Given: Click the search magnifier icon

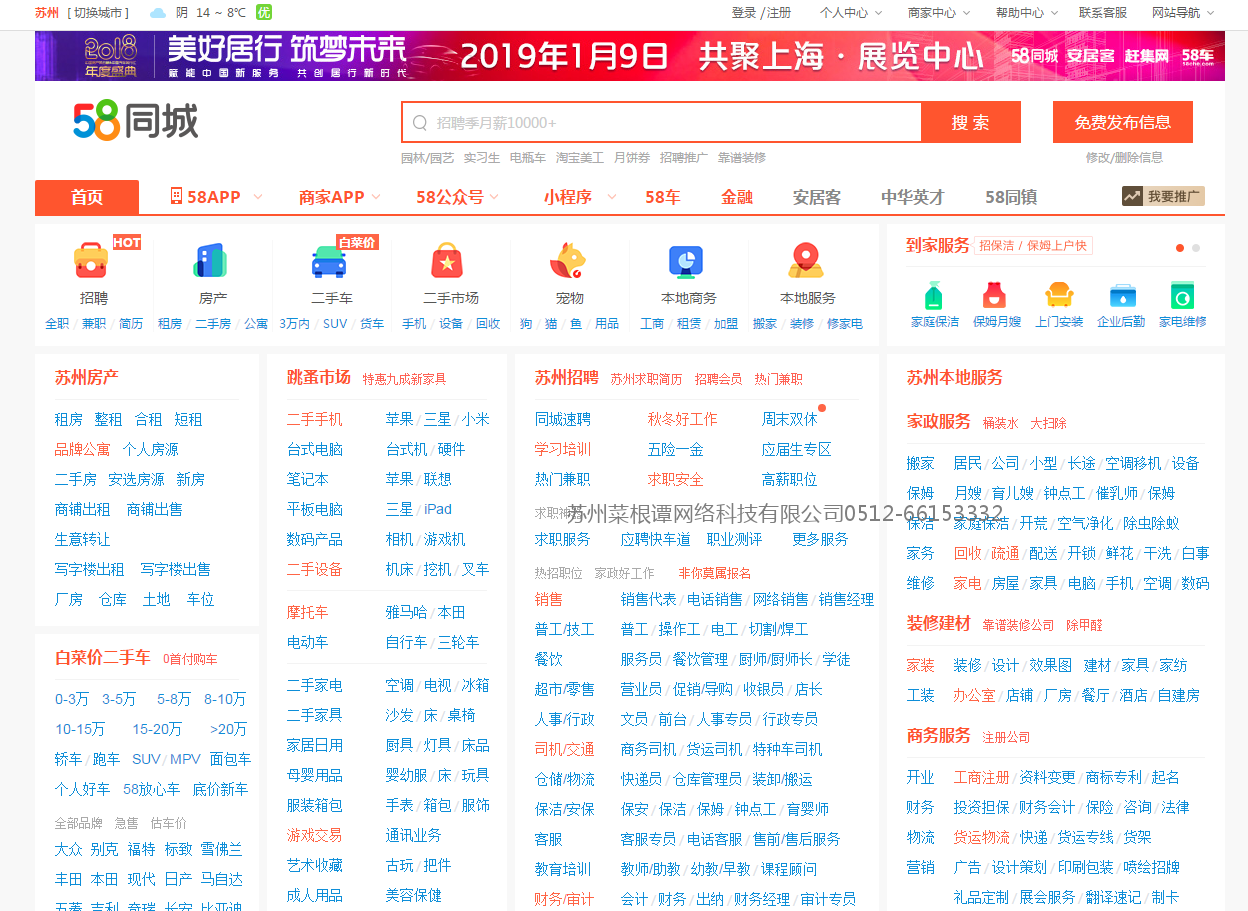Looking at the screenshot, I should [x=419, y=123].
